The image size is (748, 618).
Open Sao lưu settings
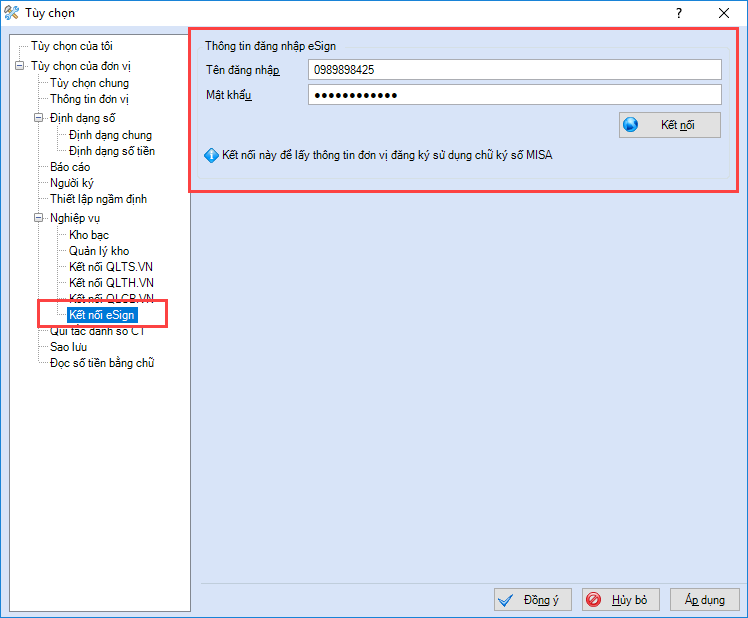(68, 347)
